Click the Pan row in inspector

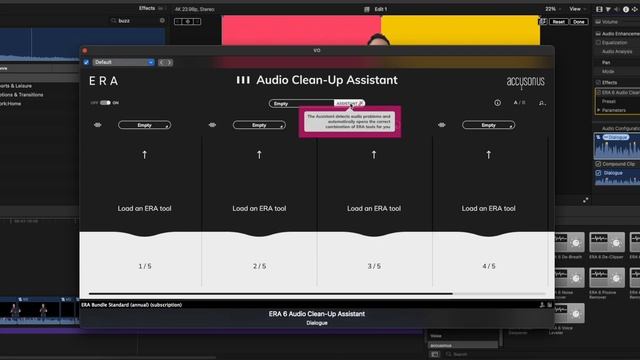[x=617, y=62]
